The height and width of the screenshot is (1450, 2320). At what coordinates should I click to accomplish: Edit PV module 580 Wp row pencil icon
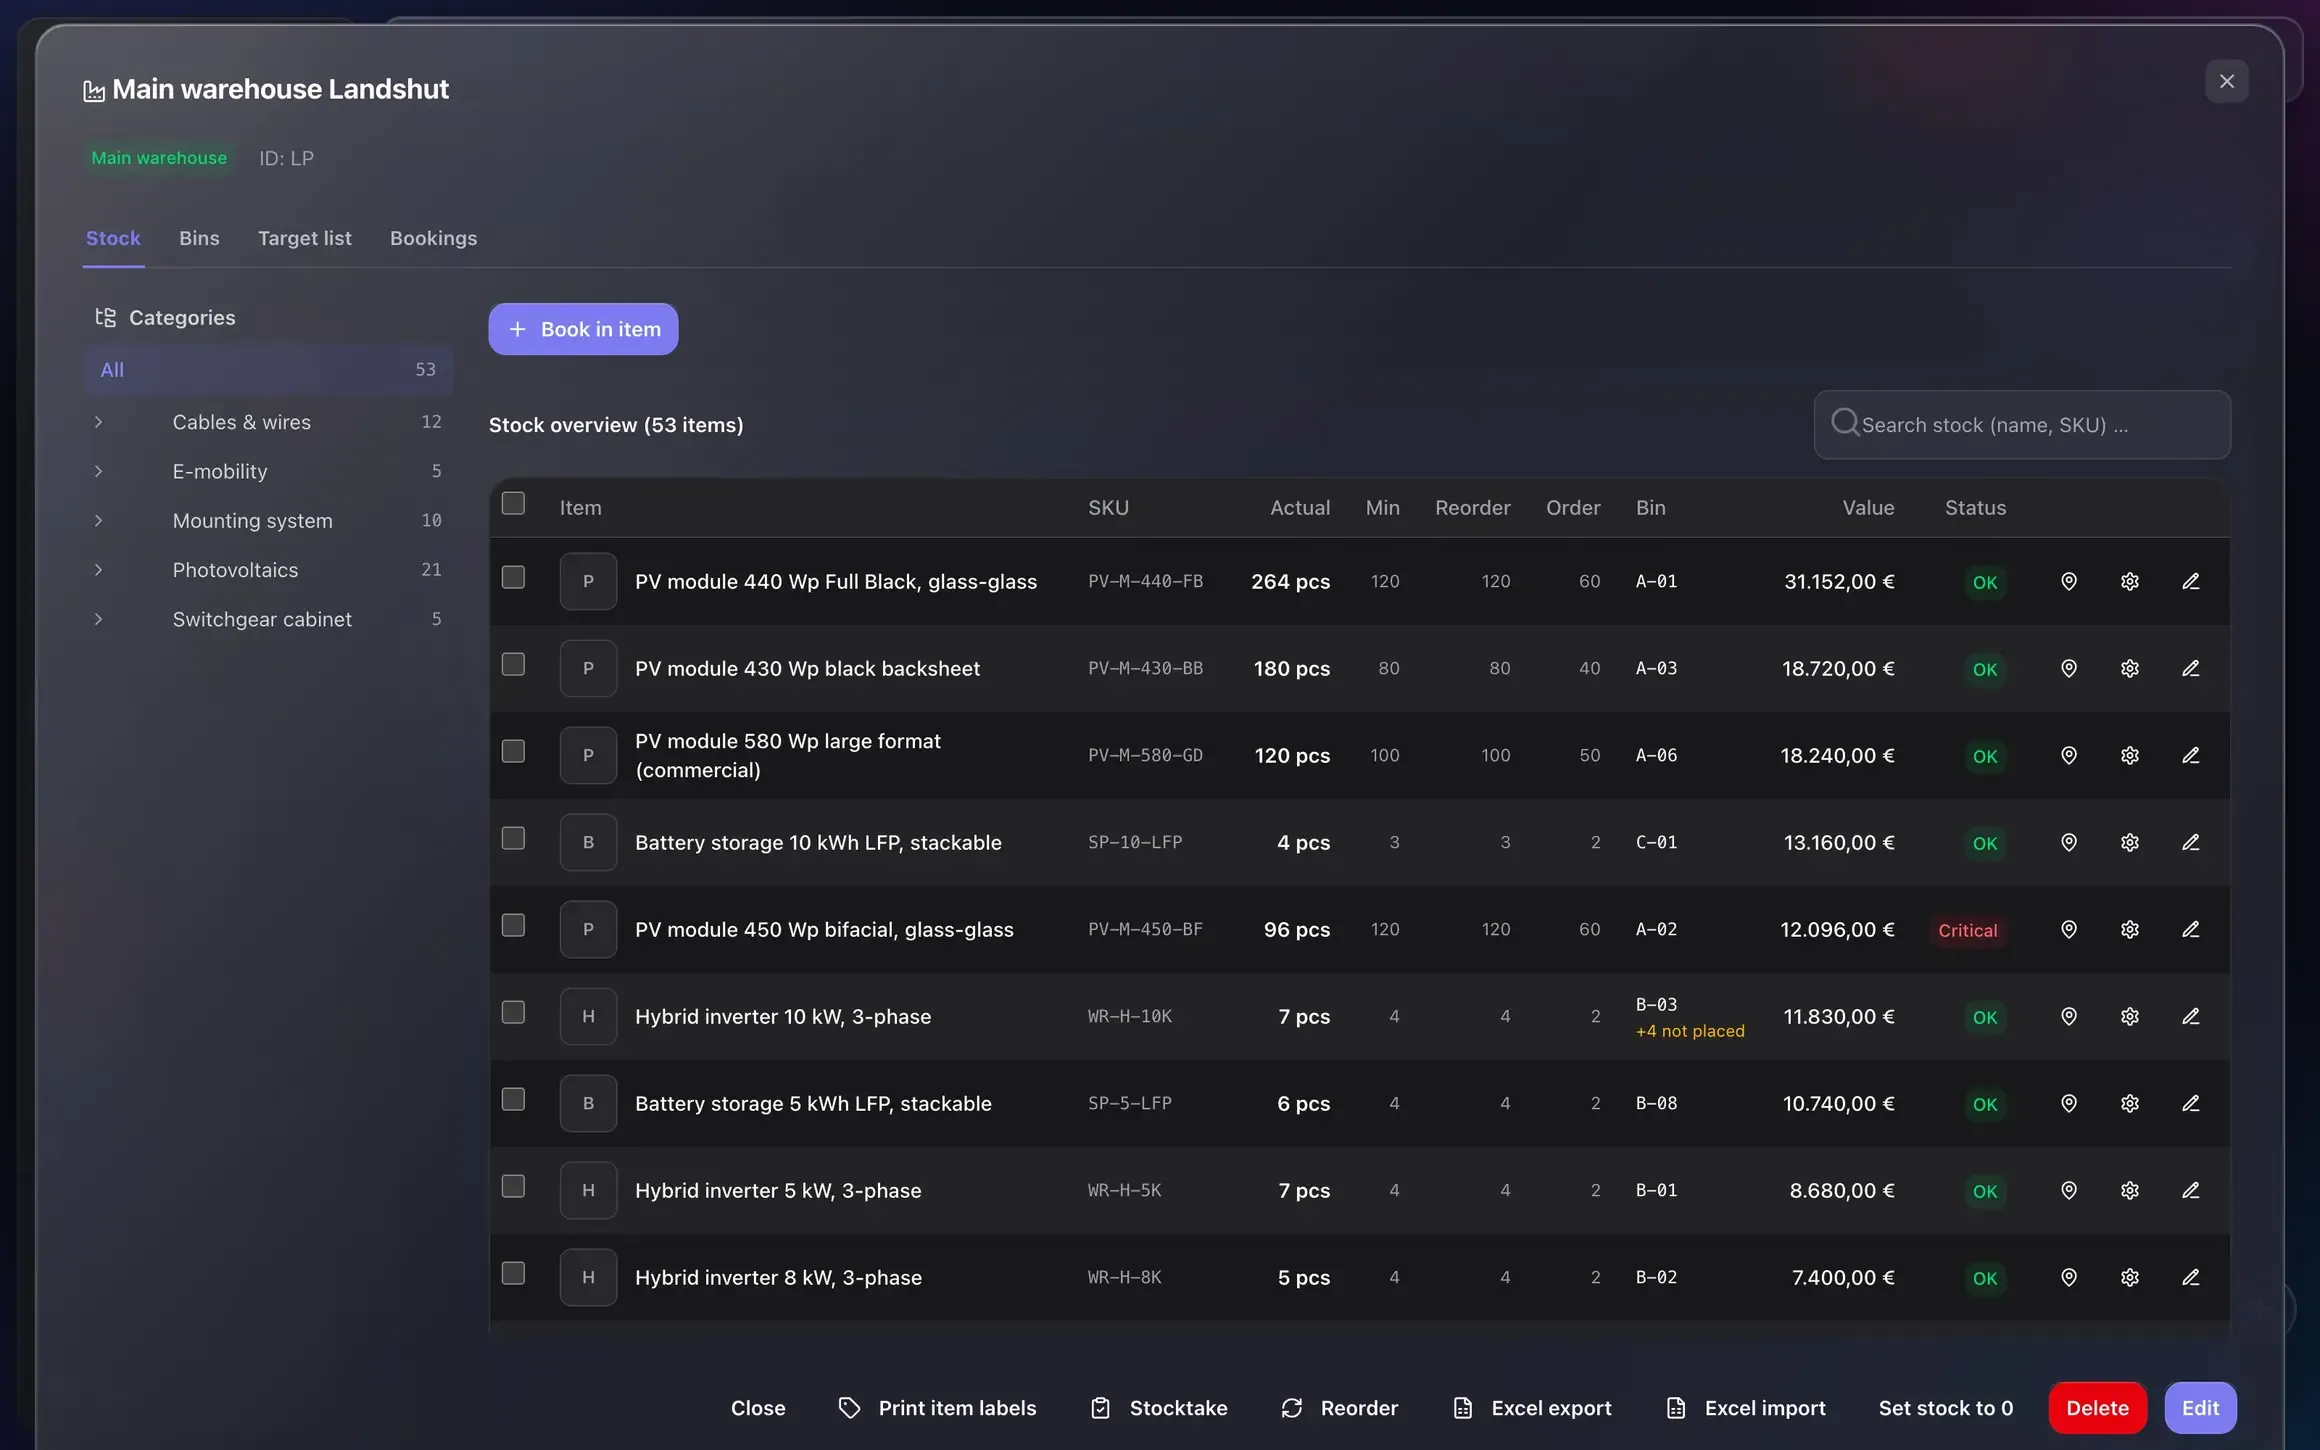pos(2190,755)
